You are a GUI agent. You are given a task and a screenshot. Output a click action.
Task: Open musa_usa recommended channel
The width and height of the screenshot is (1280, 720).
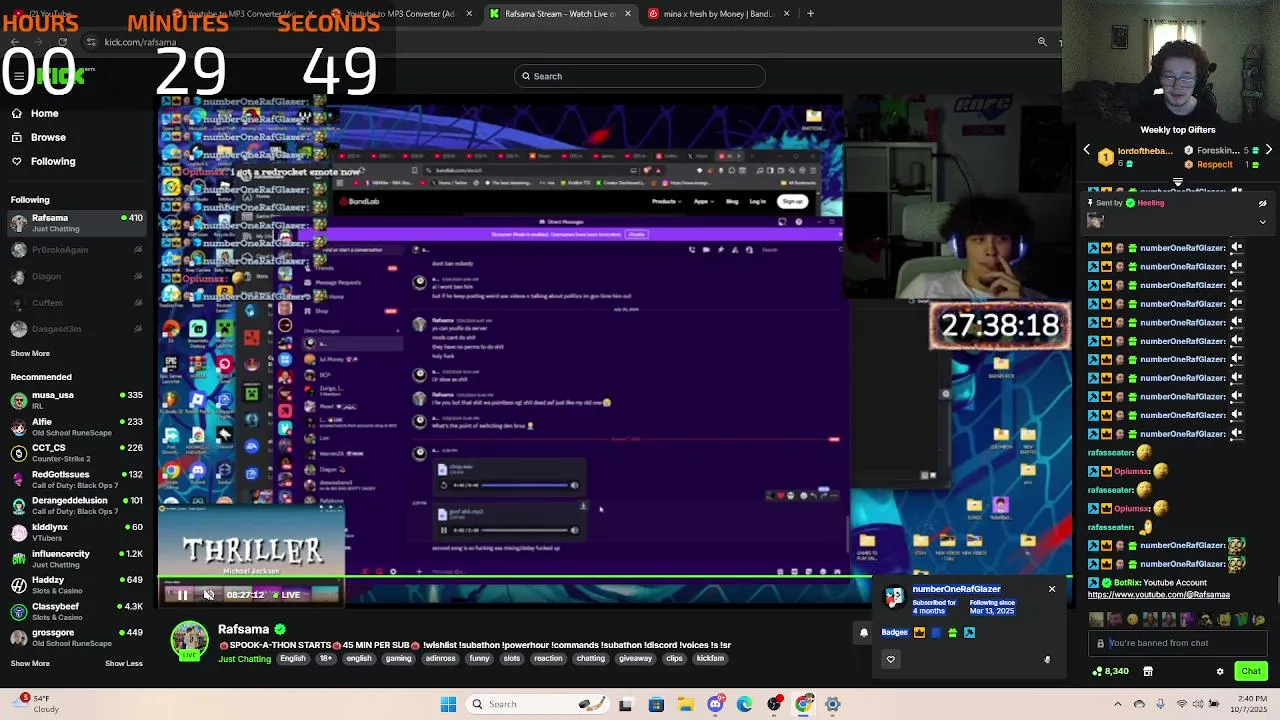[78, 399]
